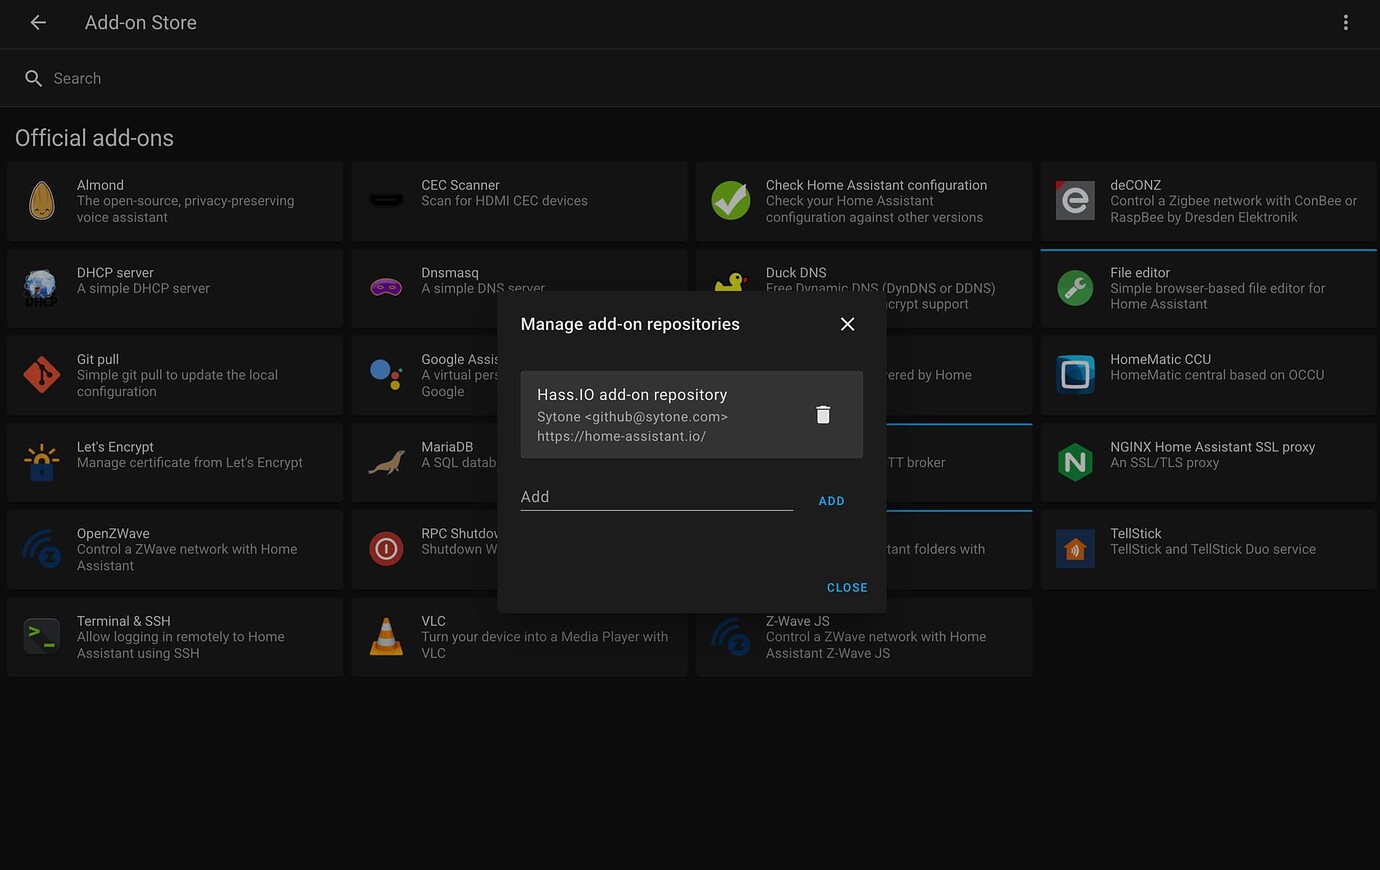Click the ADD repository button

831,501
